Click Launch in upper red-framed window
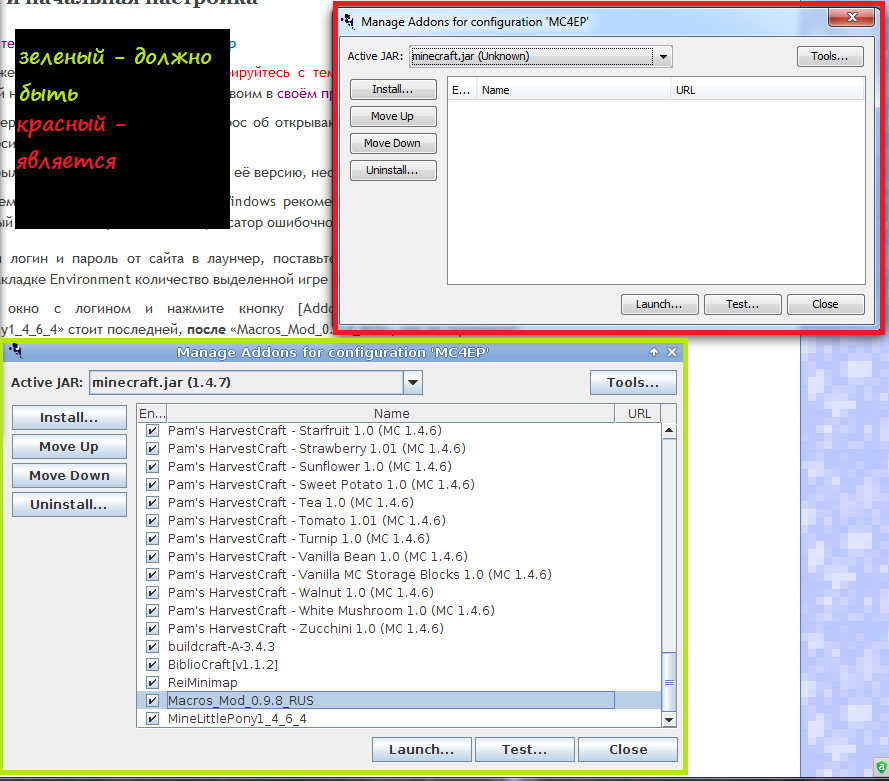 click(x=659, y=304)
